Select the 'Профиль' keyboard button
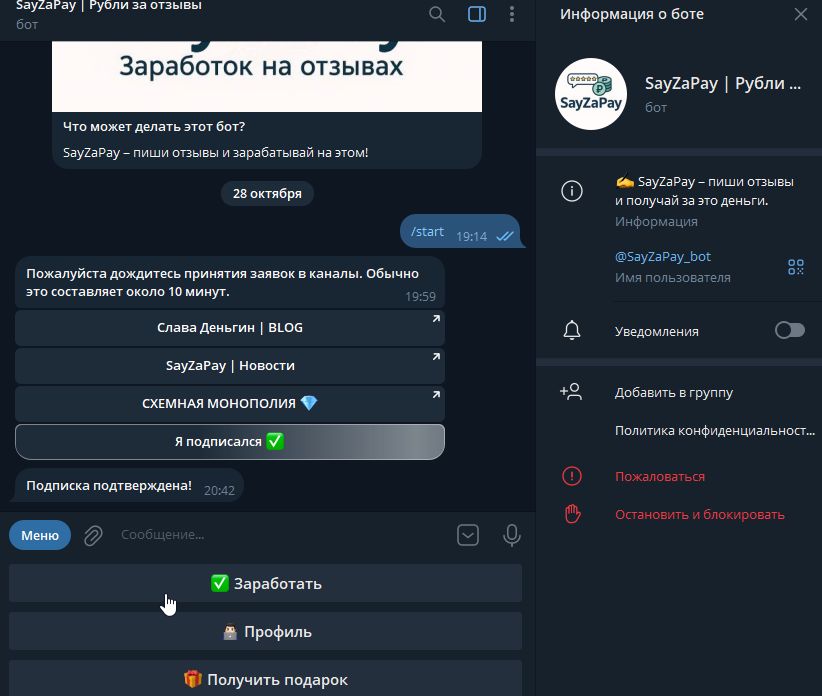 tap(265, 632)
